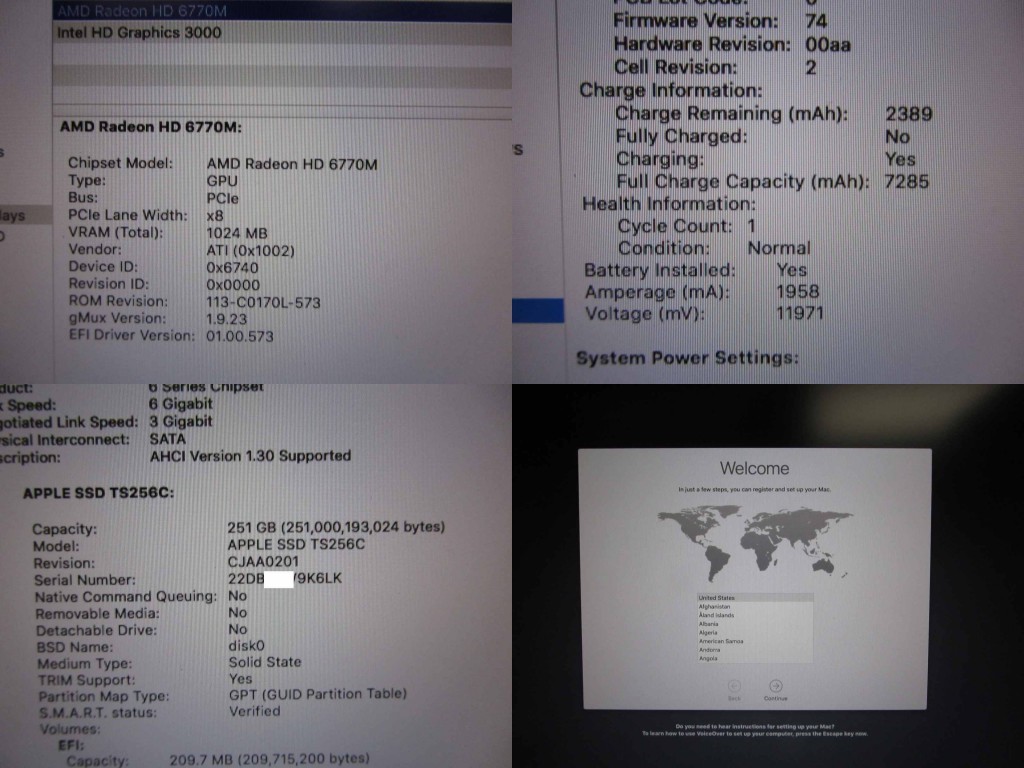Viewport: 1024px width, 768px height.
Task: Click the Continue arrow icon on Welcome screen
Action: [x=775, y=686]
